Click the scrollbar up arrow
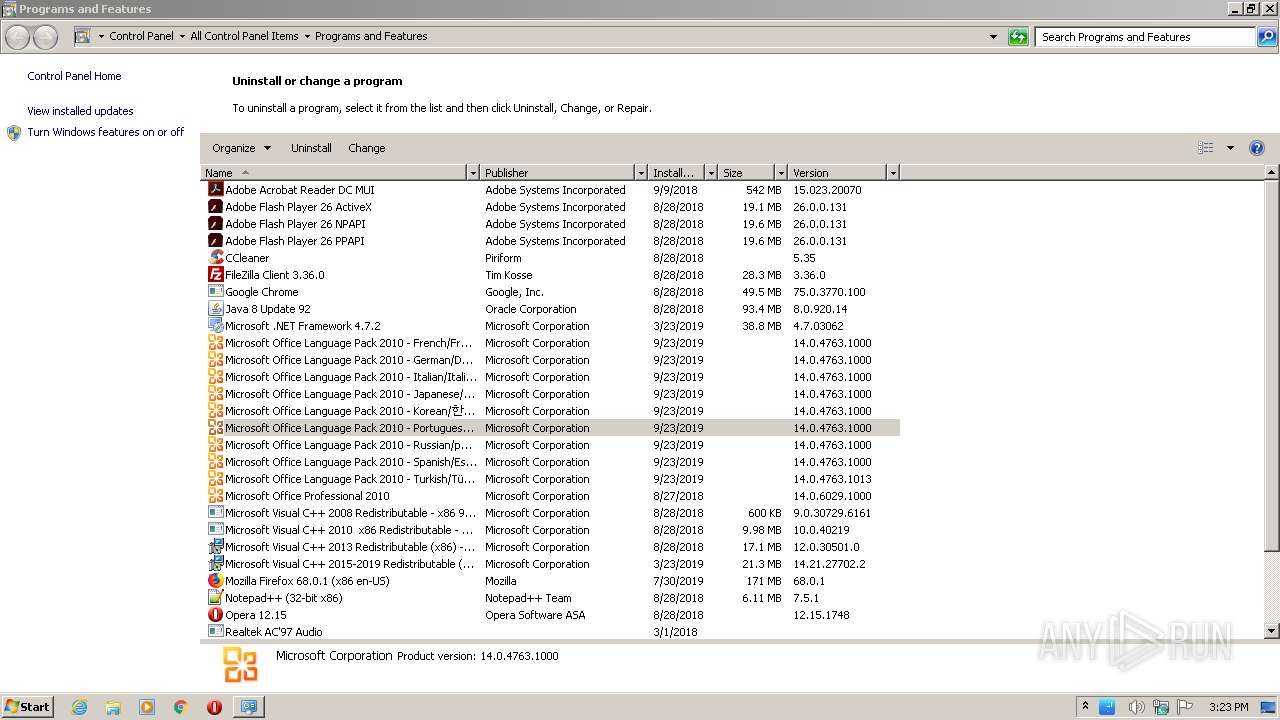This screenshot has width=1280, height=720. click(x=1272, y=172)
